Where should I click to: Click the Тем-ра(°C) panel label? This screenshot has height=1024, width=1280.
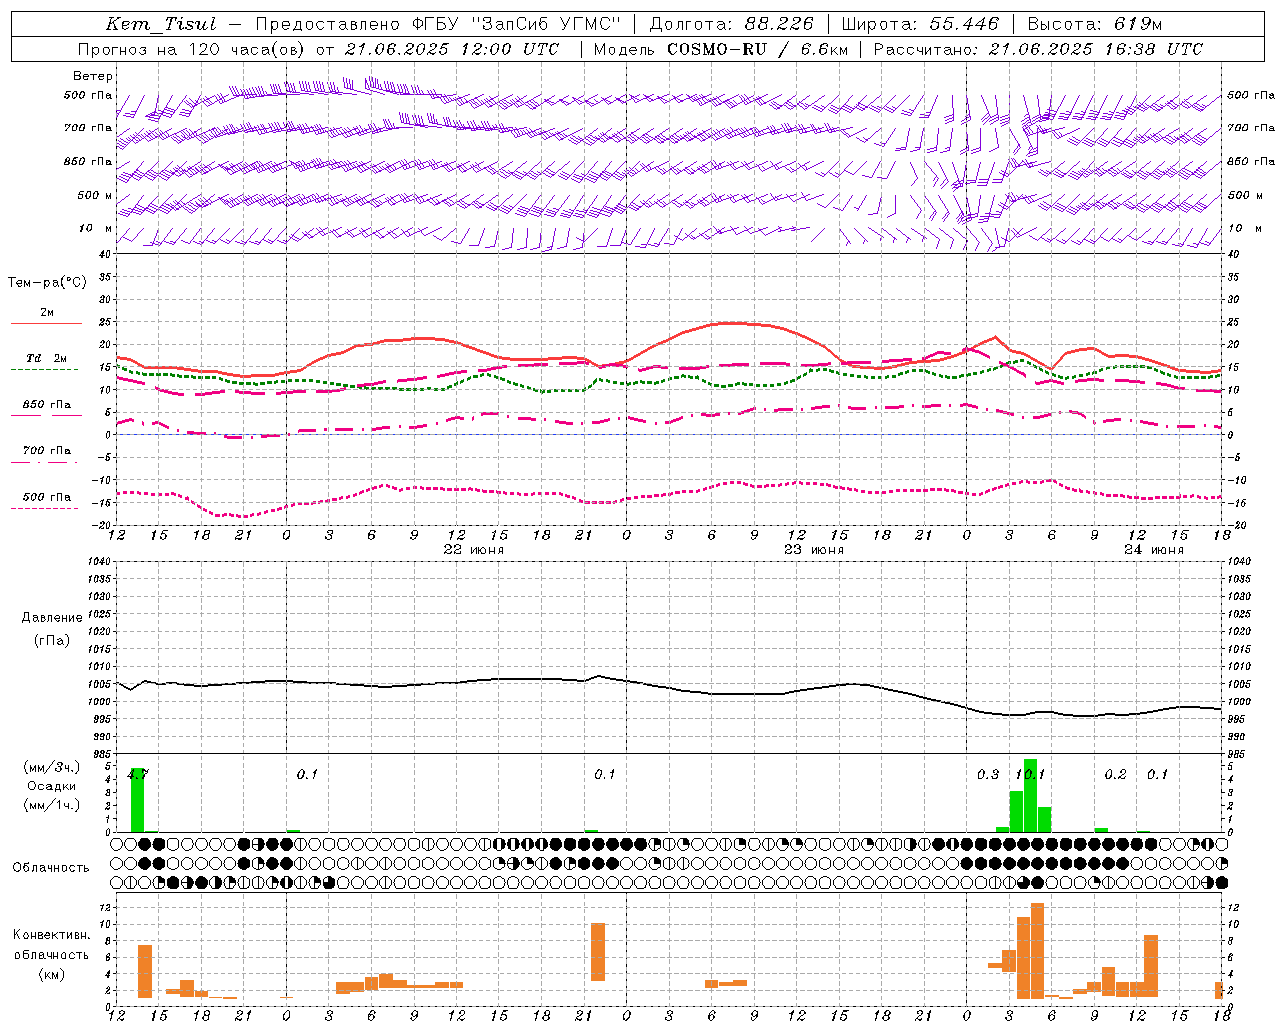pos(47,283)
